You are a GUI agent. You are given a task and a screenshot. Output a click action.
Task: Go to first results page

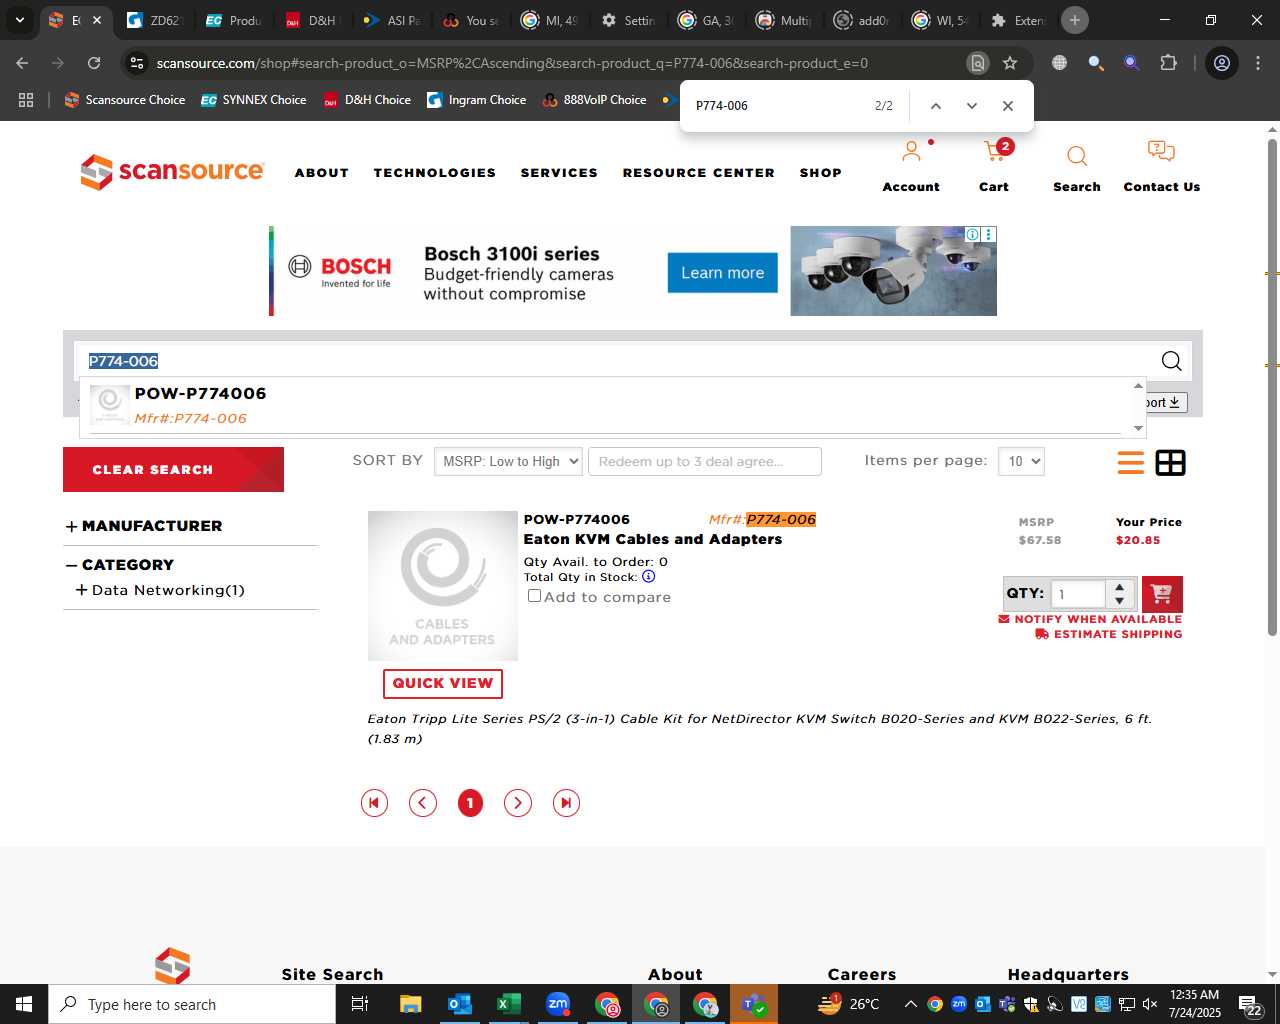(374, 803)
